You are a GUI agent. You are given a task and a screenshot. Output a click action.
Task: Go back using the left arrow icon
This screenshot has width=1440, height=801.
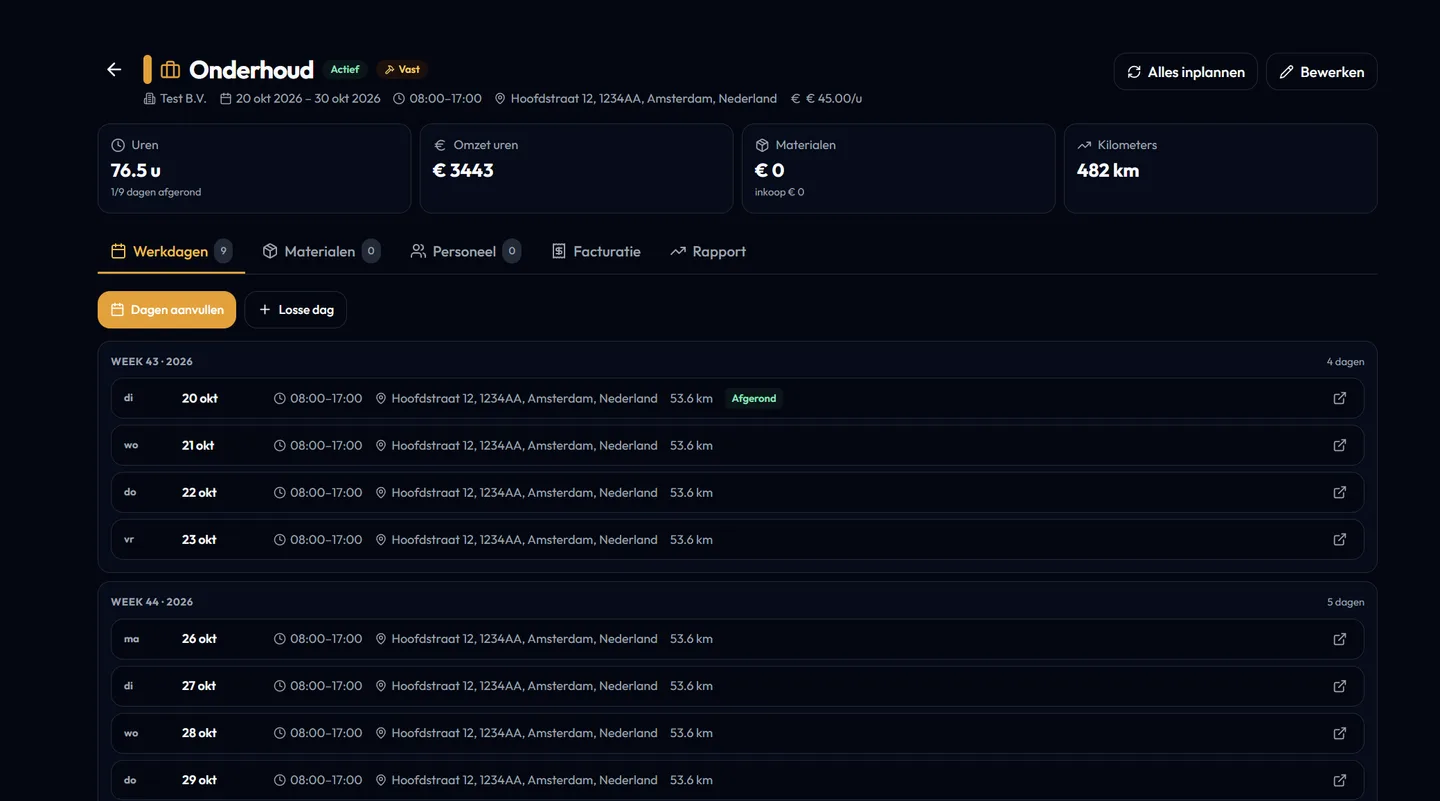tap(114, 70)
